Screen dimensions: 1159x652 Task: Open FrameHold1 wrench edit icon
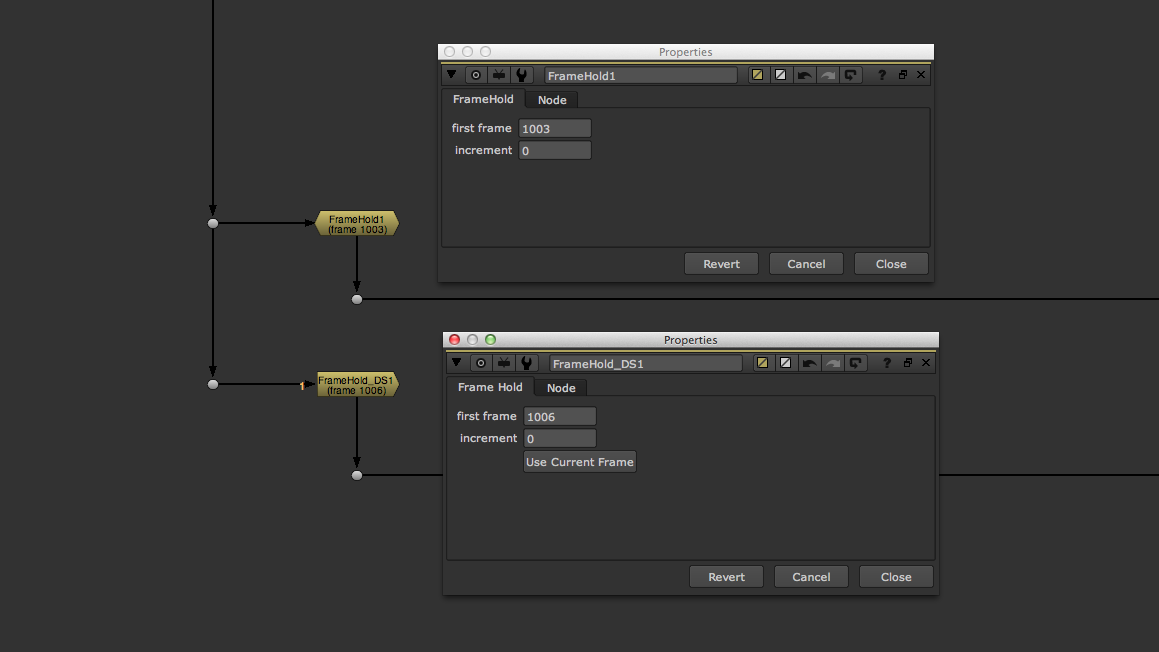pyautogui.click(x=522, y=75)
